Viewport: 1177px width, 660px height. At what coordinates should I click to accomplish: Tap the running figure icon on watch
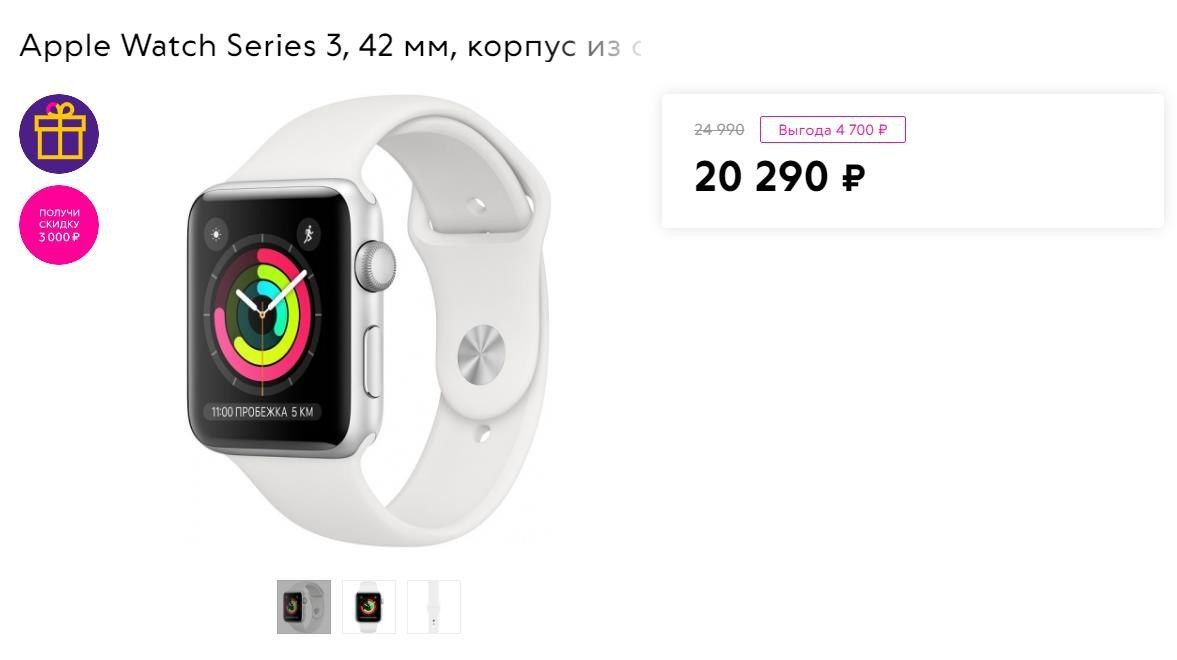pos(309,234)
